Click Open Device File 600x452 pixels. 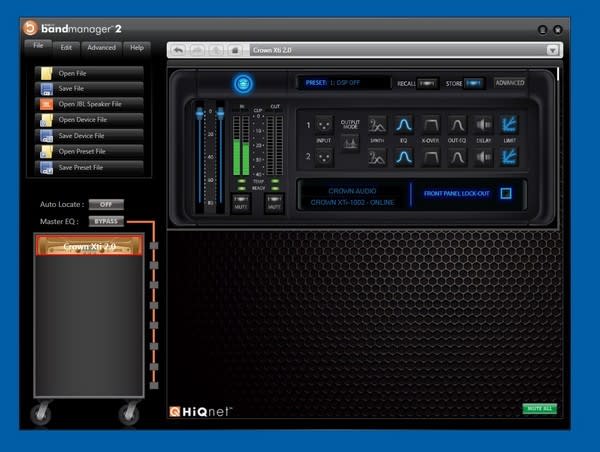89,120
